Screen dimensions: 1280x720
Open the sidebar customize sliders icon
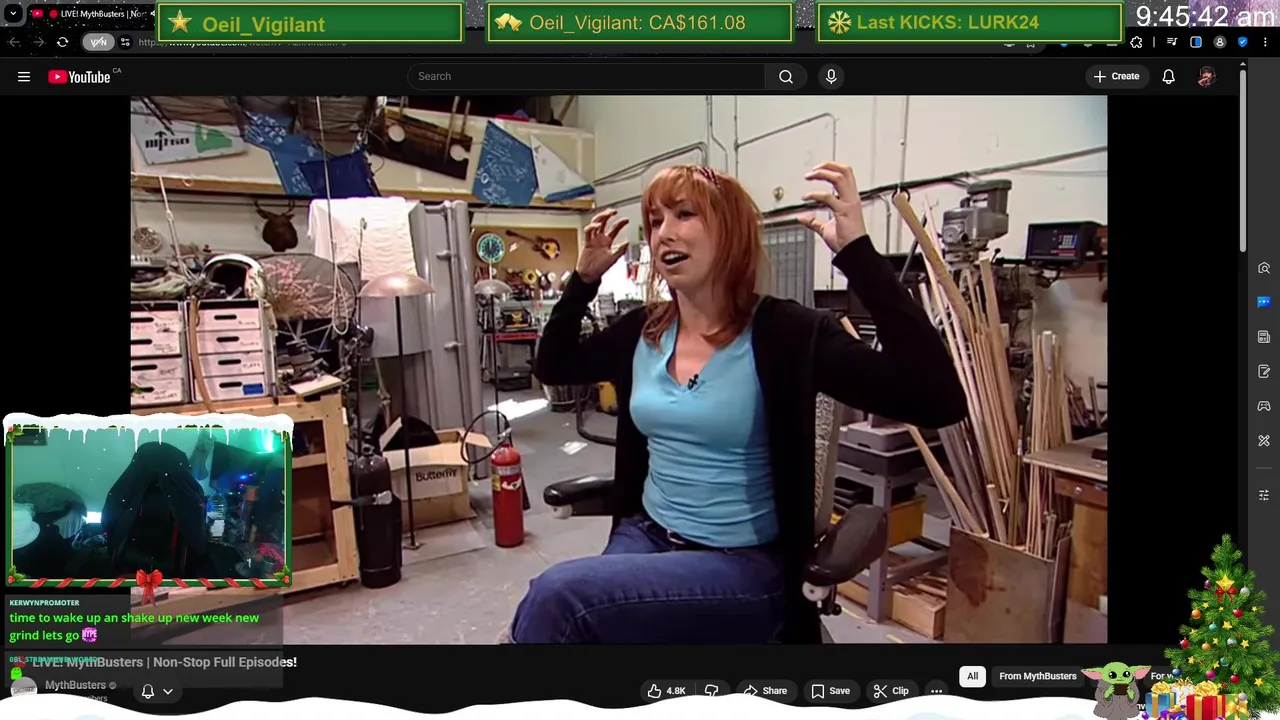click(x=1264, y=495)
